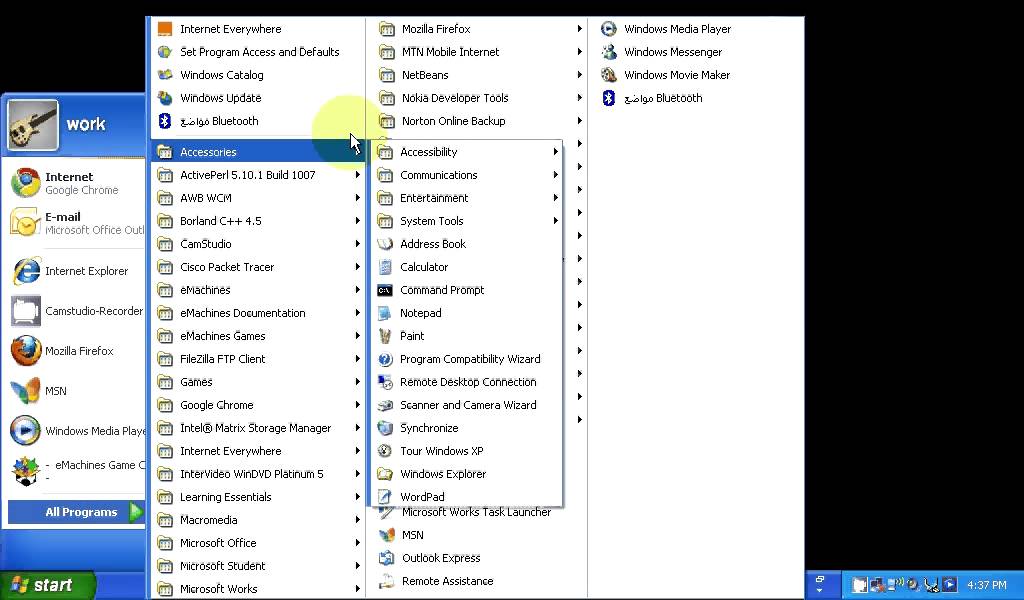Expand Borland C++ 4.5 program group
The height and width of the screenshot is (600, 1024).
tap(257, 221)
